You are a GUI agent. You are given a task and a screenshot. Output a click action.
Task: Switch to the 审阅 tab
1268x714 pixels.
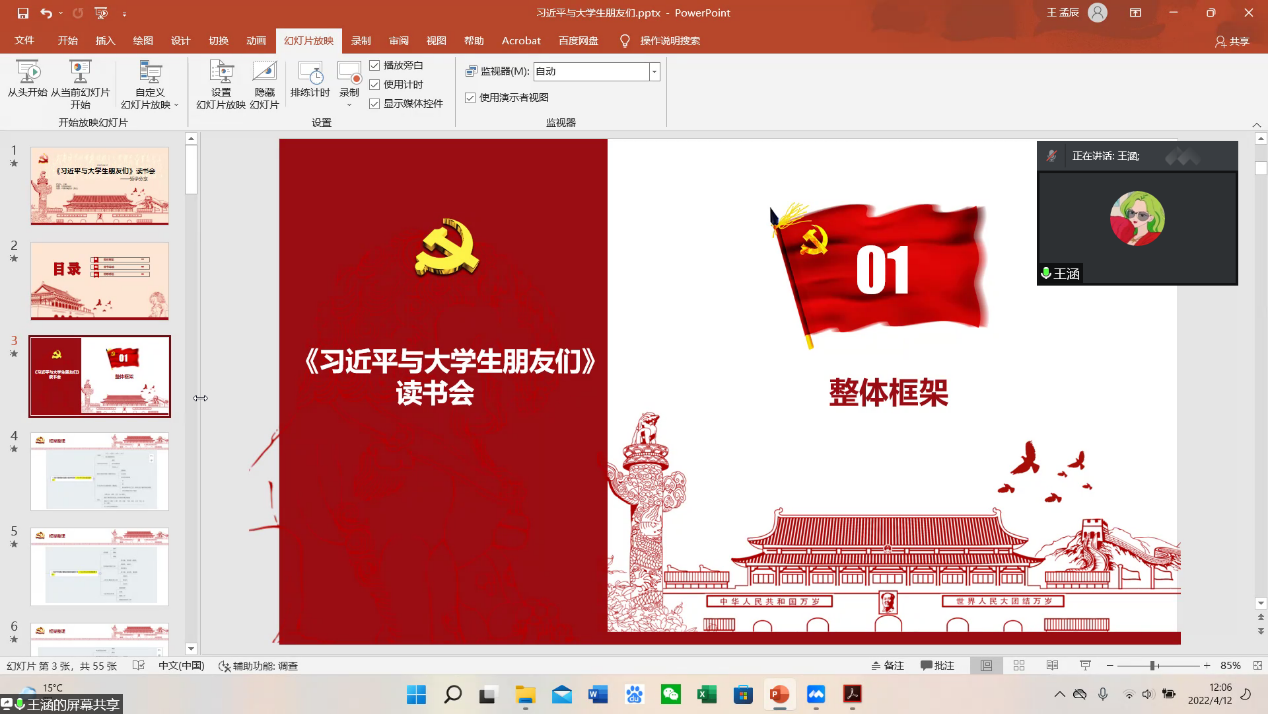coord(399,41)
